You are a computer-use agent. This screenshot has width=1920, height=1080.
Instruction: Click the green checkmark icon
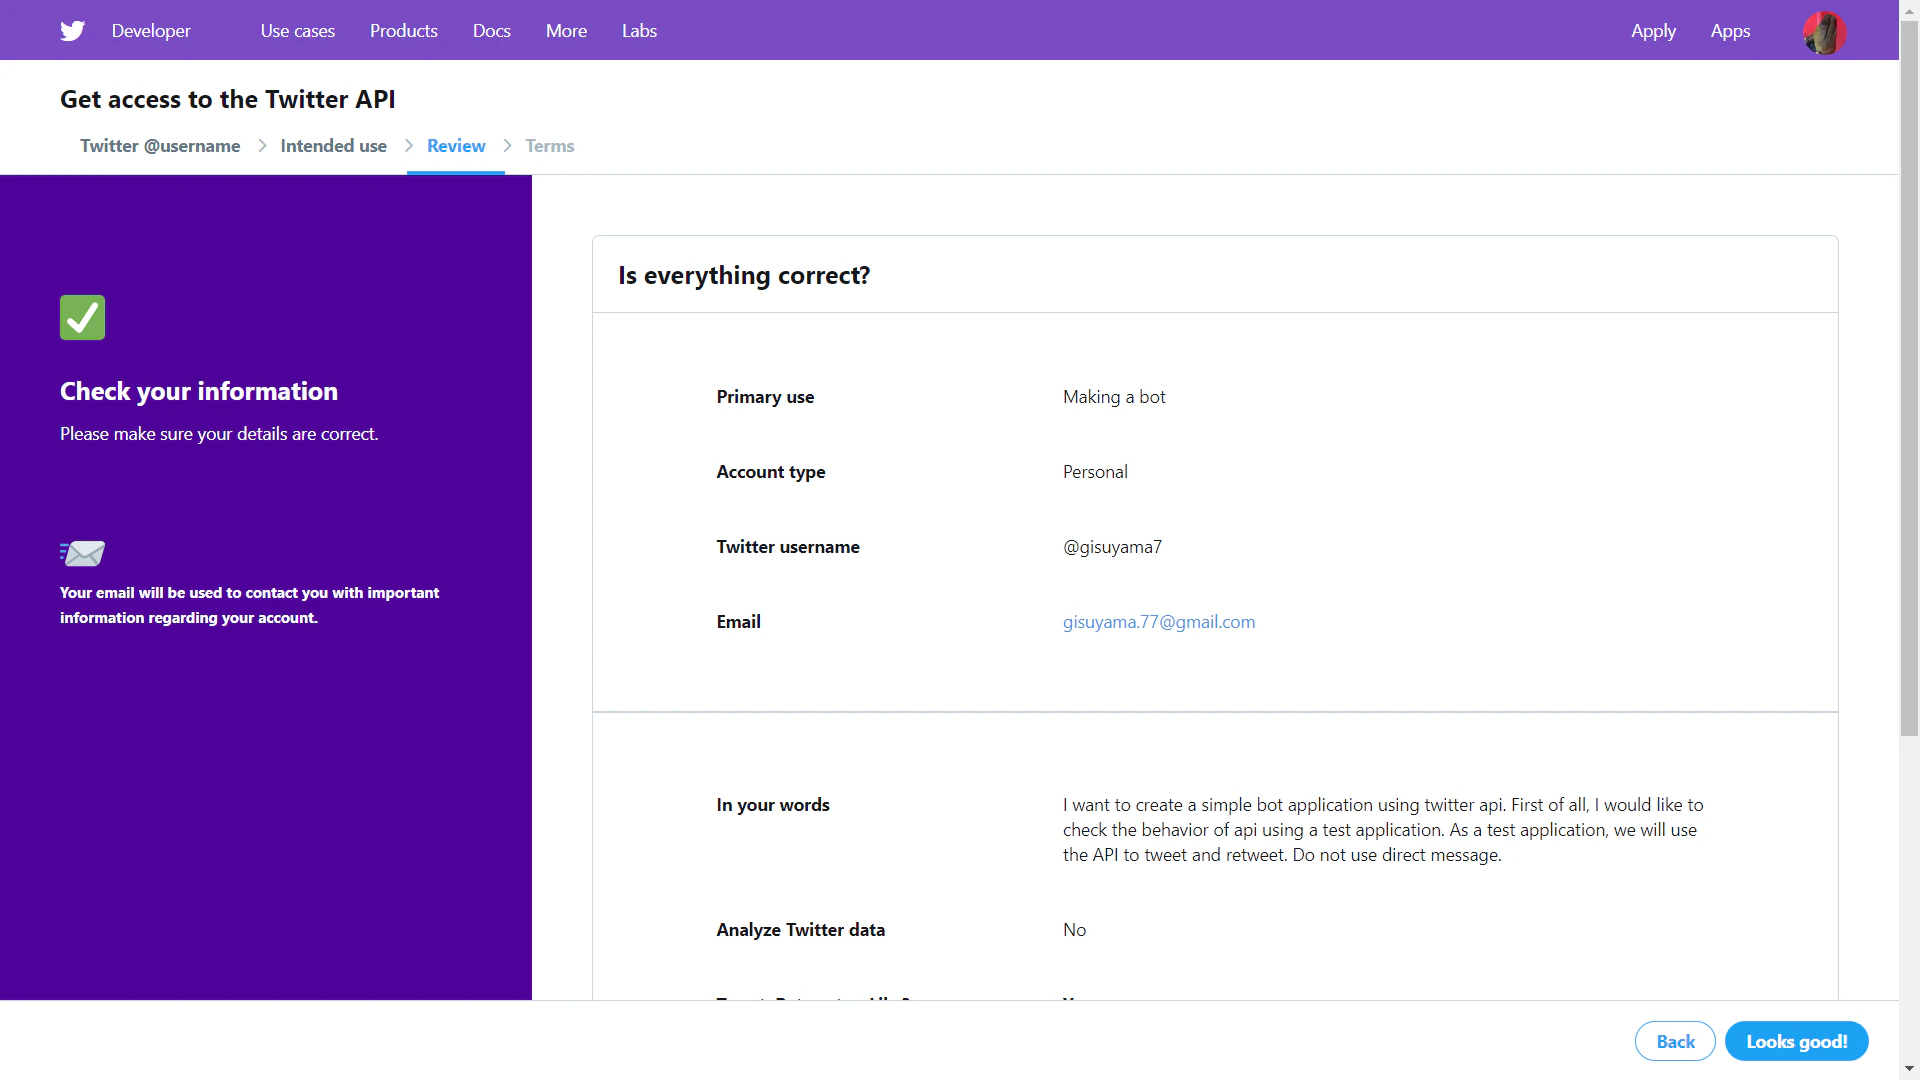[82, 318]
